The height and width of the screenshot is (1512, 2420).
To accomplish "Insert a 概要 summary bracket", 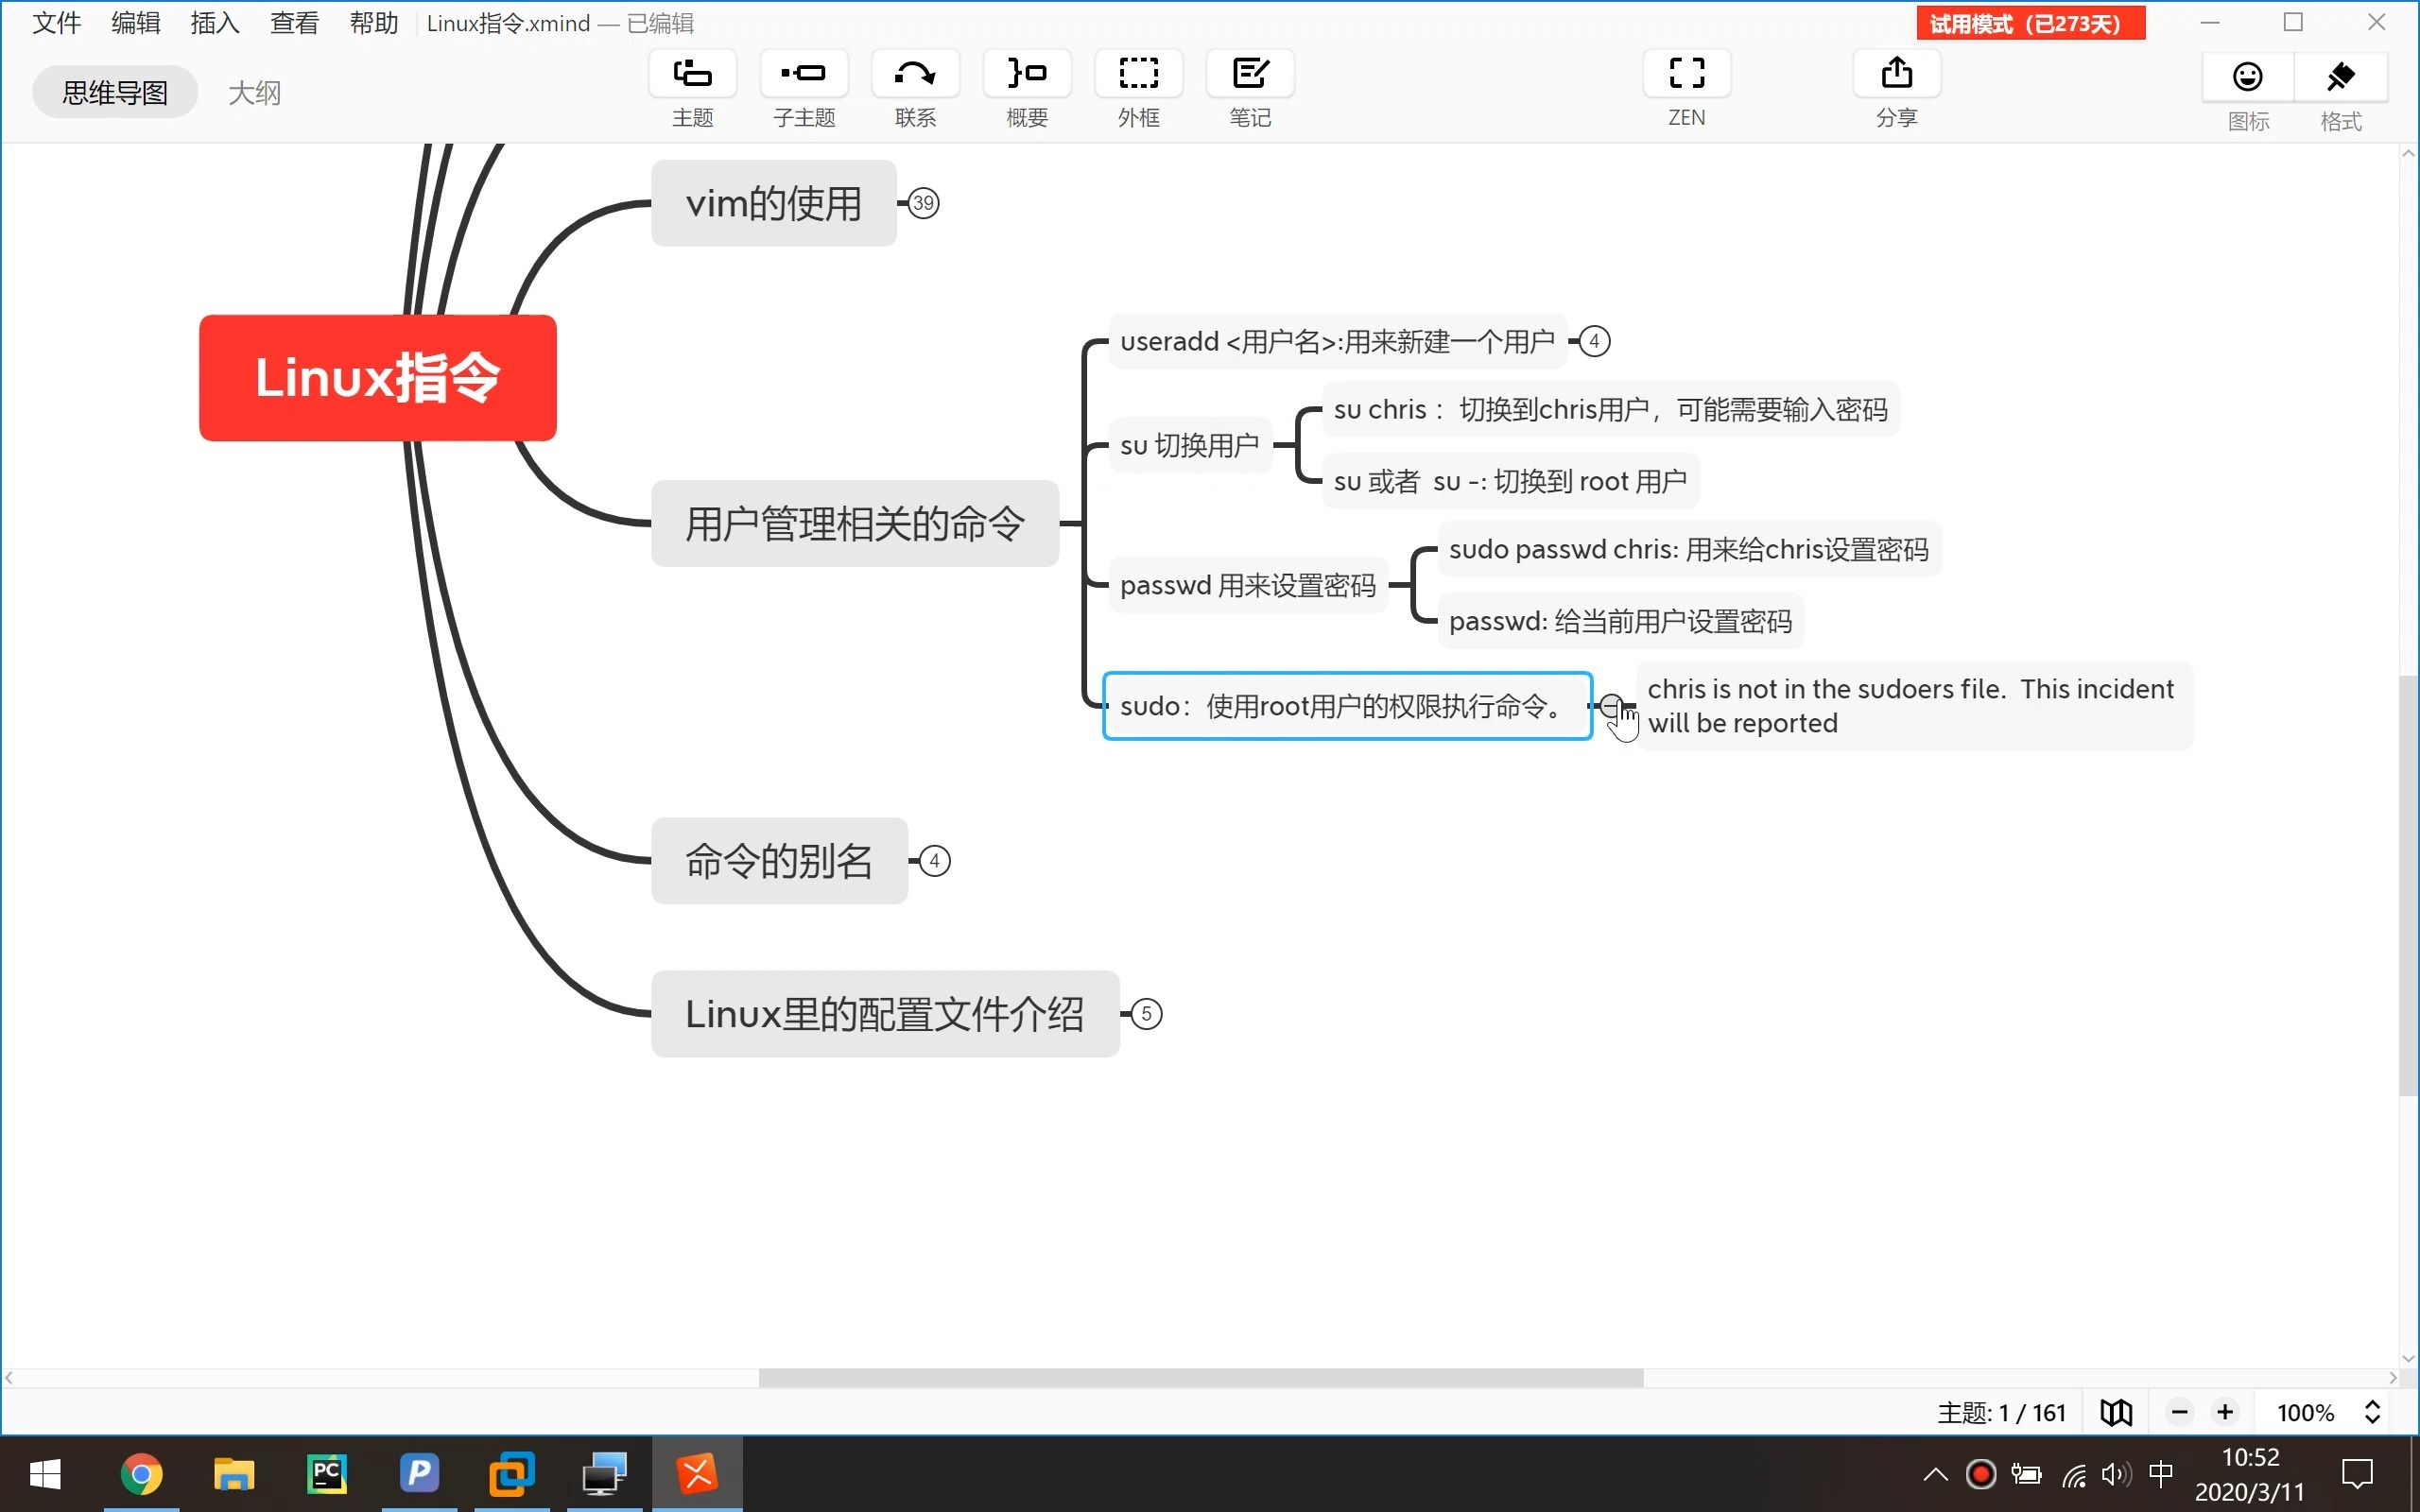I will coord(1027,74).
